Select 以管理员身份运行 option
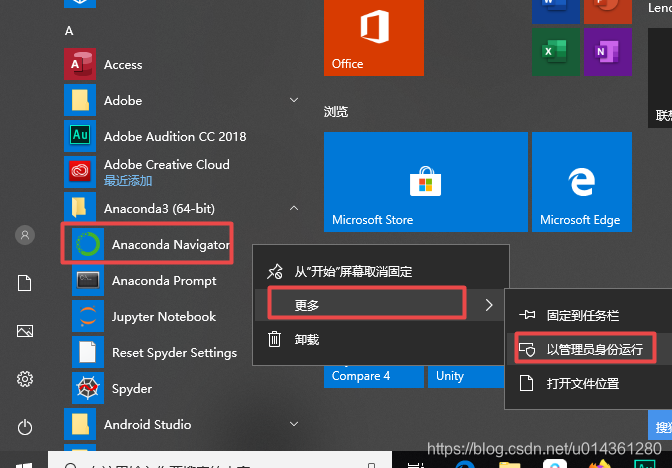The height and width of the screenshot is (468, 672). (x=589, y=349)
